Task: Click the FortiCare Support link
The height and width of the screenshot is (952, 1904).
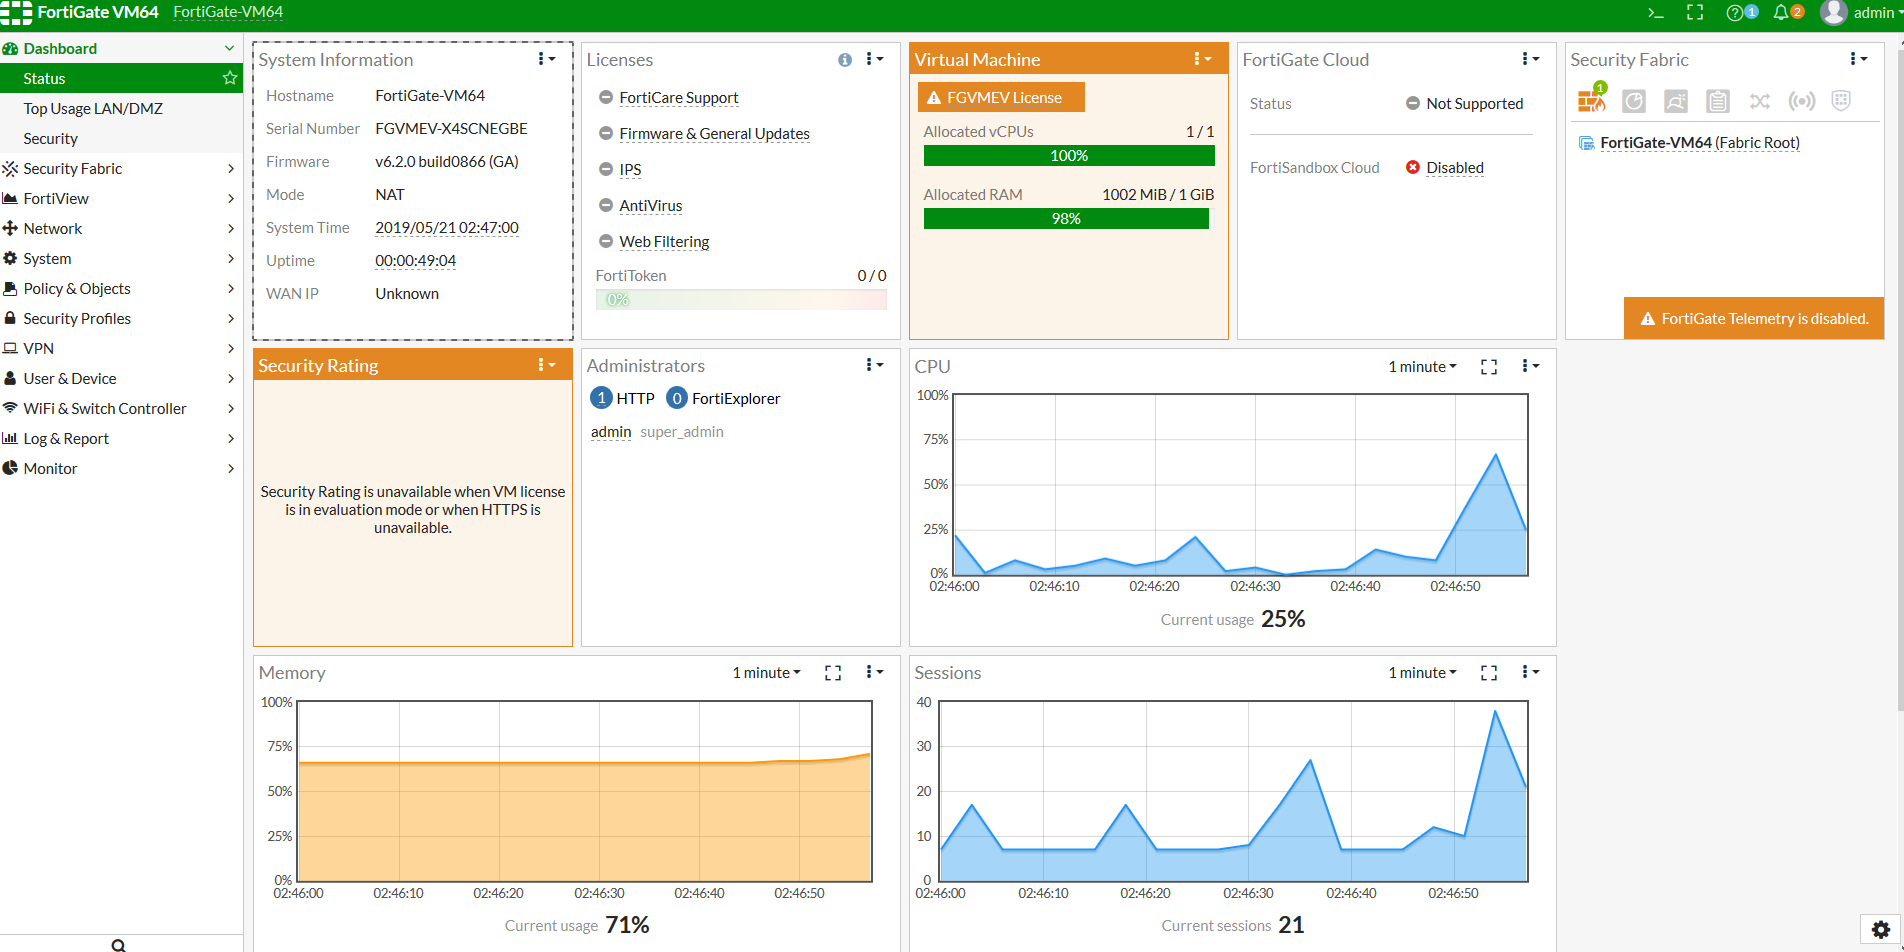Action: point(678,98)
